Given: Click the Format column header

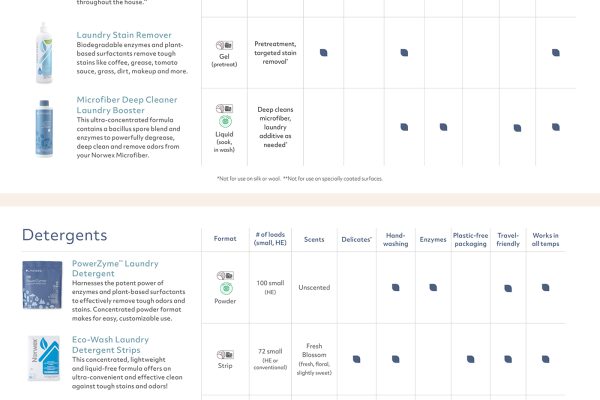Looking at the screenshot, I should point(225,239).
